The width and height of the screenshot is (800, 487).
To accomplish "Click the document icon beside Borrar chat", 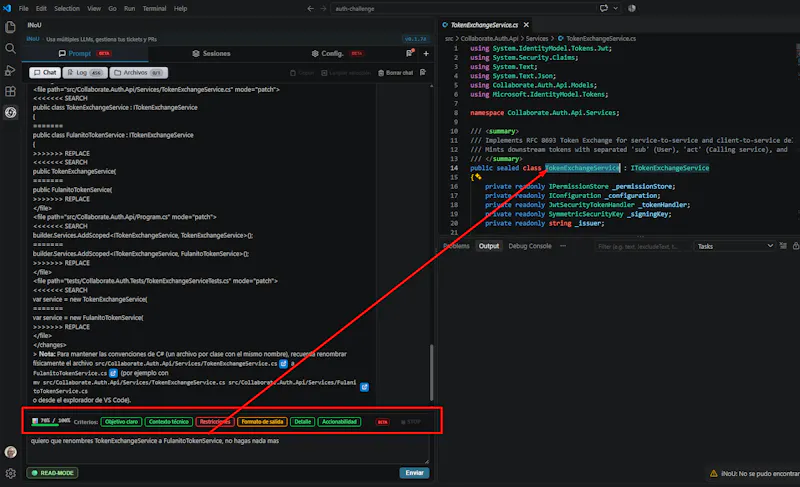I will 423,72.
